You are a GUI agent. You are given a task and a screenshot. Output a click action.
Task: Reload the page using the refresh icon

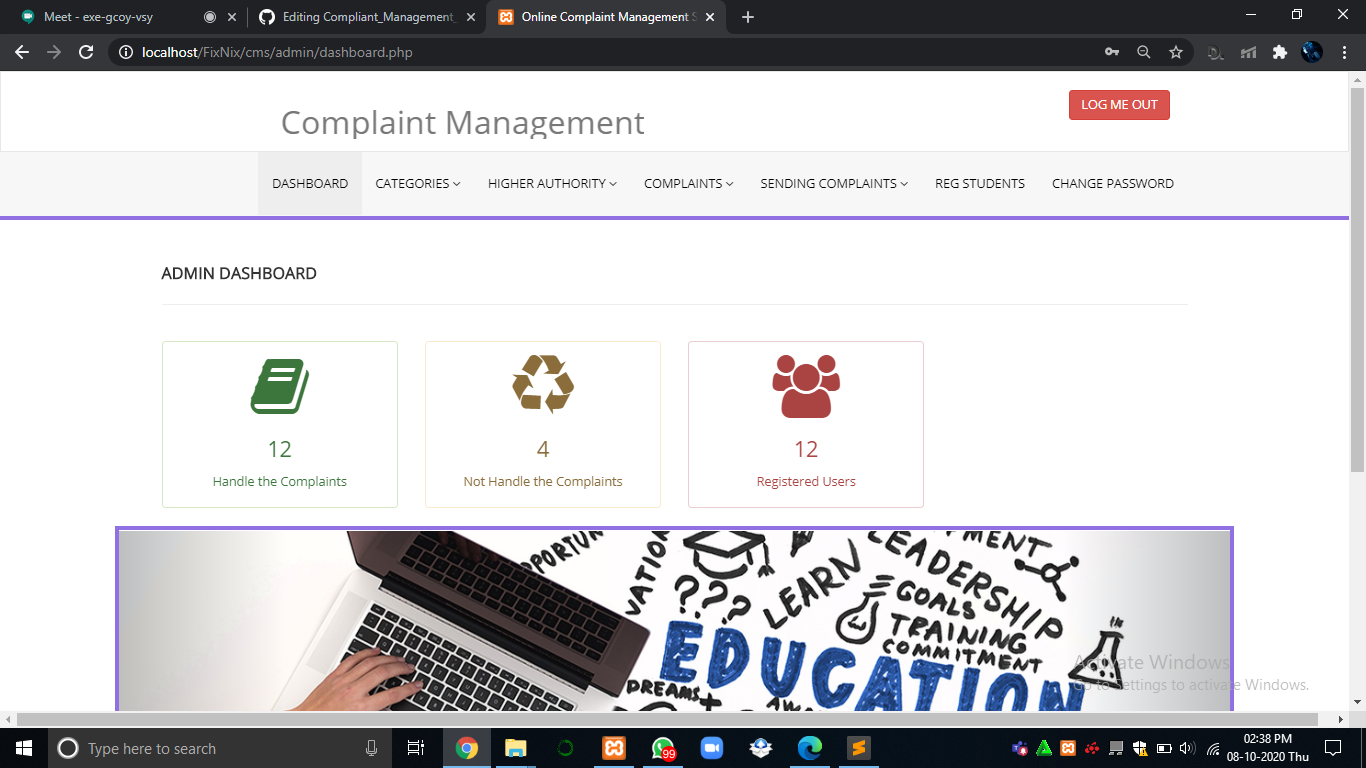coord(85,52)
